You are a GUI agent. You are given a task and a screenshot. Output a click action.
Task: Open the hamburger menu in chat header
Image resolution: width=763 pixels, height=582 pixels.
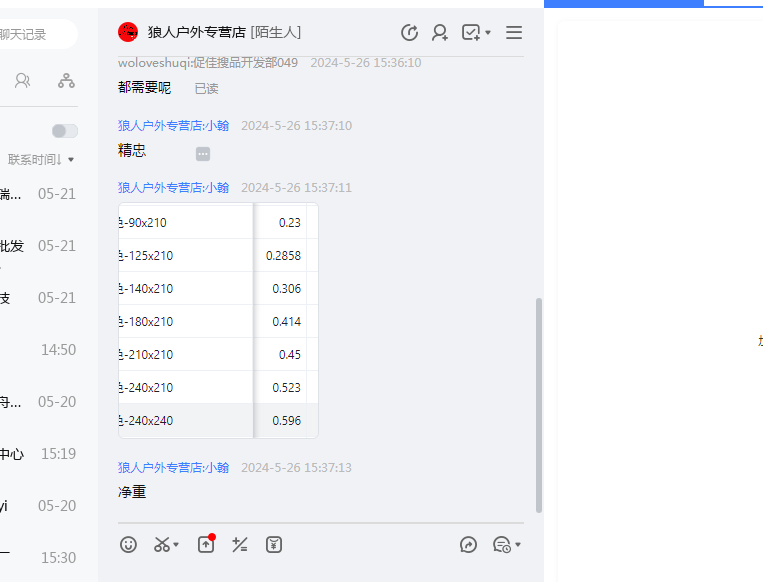tap(514, 33)
